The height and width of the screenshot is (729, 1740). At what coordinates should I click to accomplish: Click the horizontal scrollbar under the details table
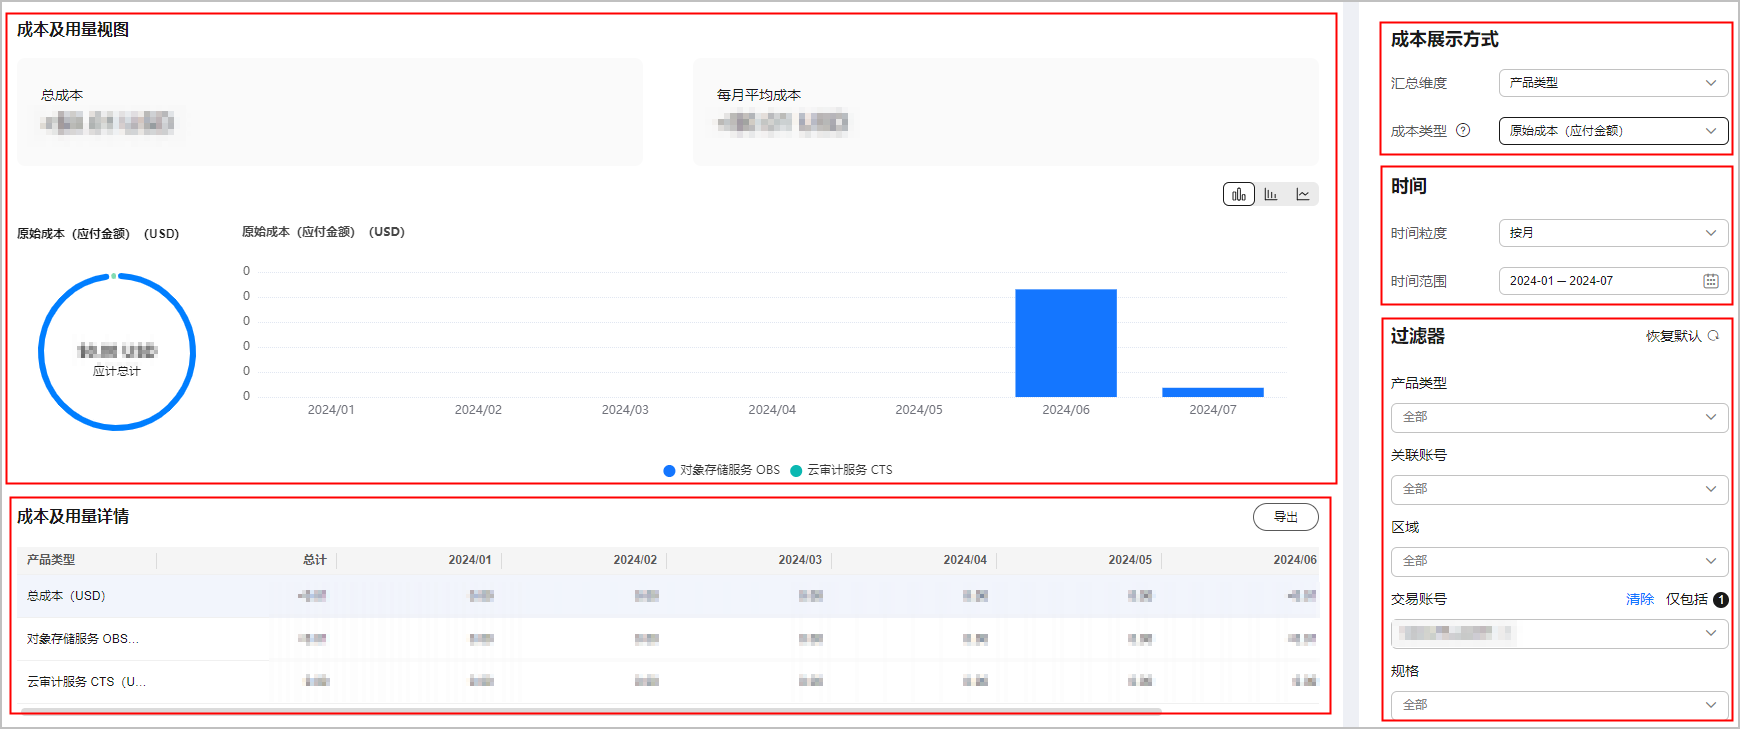click(x=590, y=710)
